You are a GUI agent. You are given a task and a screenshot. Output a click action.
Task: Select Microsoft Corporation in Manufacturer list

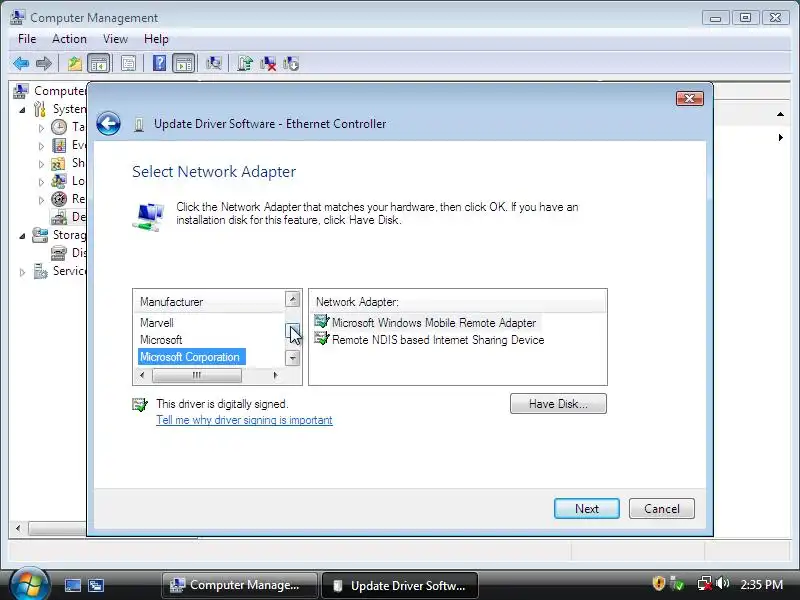192,357
